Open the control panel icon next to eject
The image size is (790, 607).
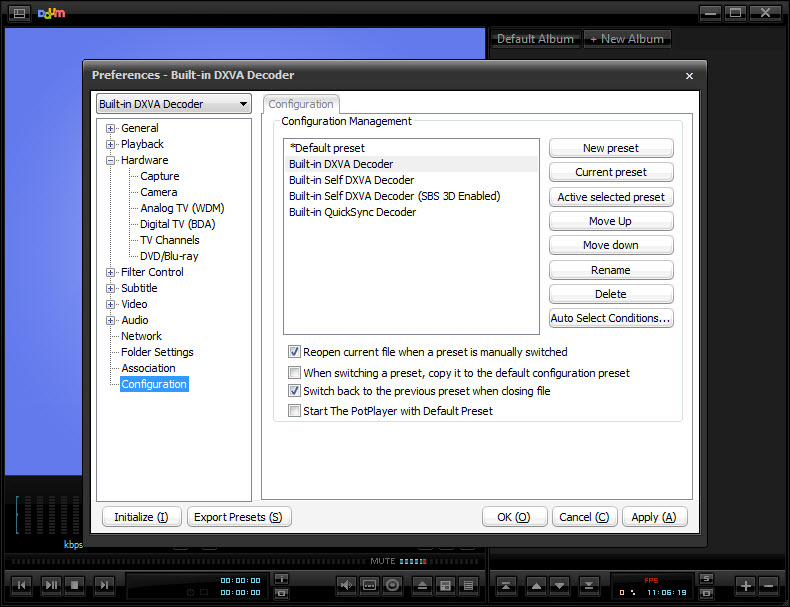click(x=445, y=585)
